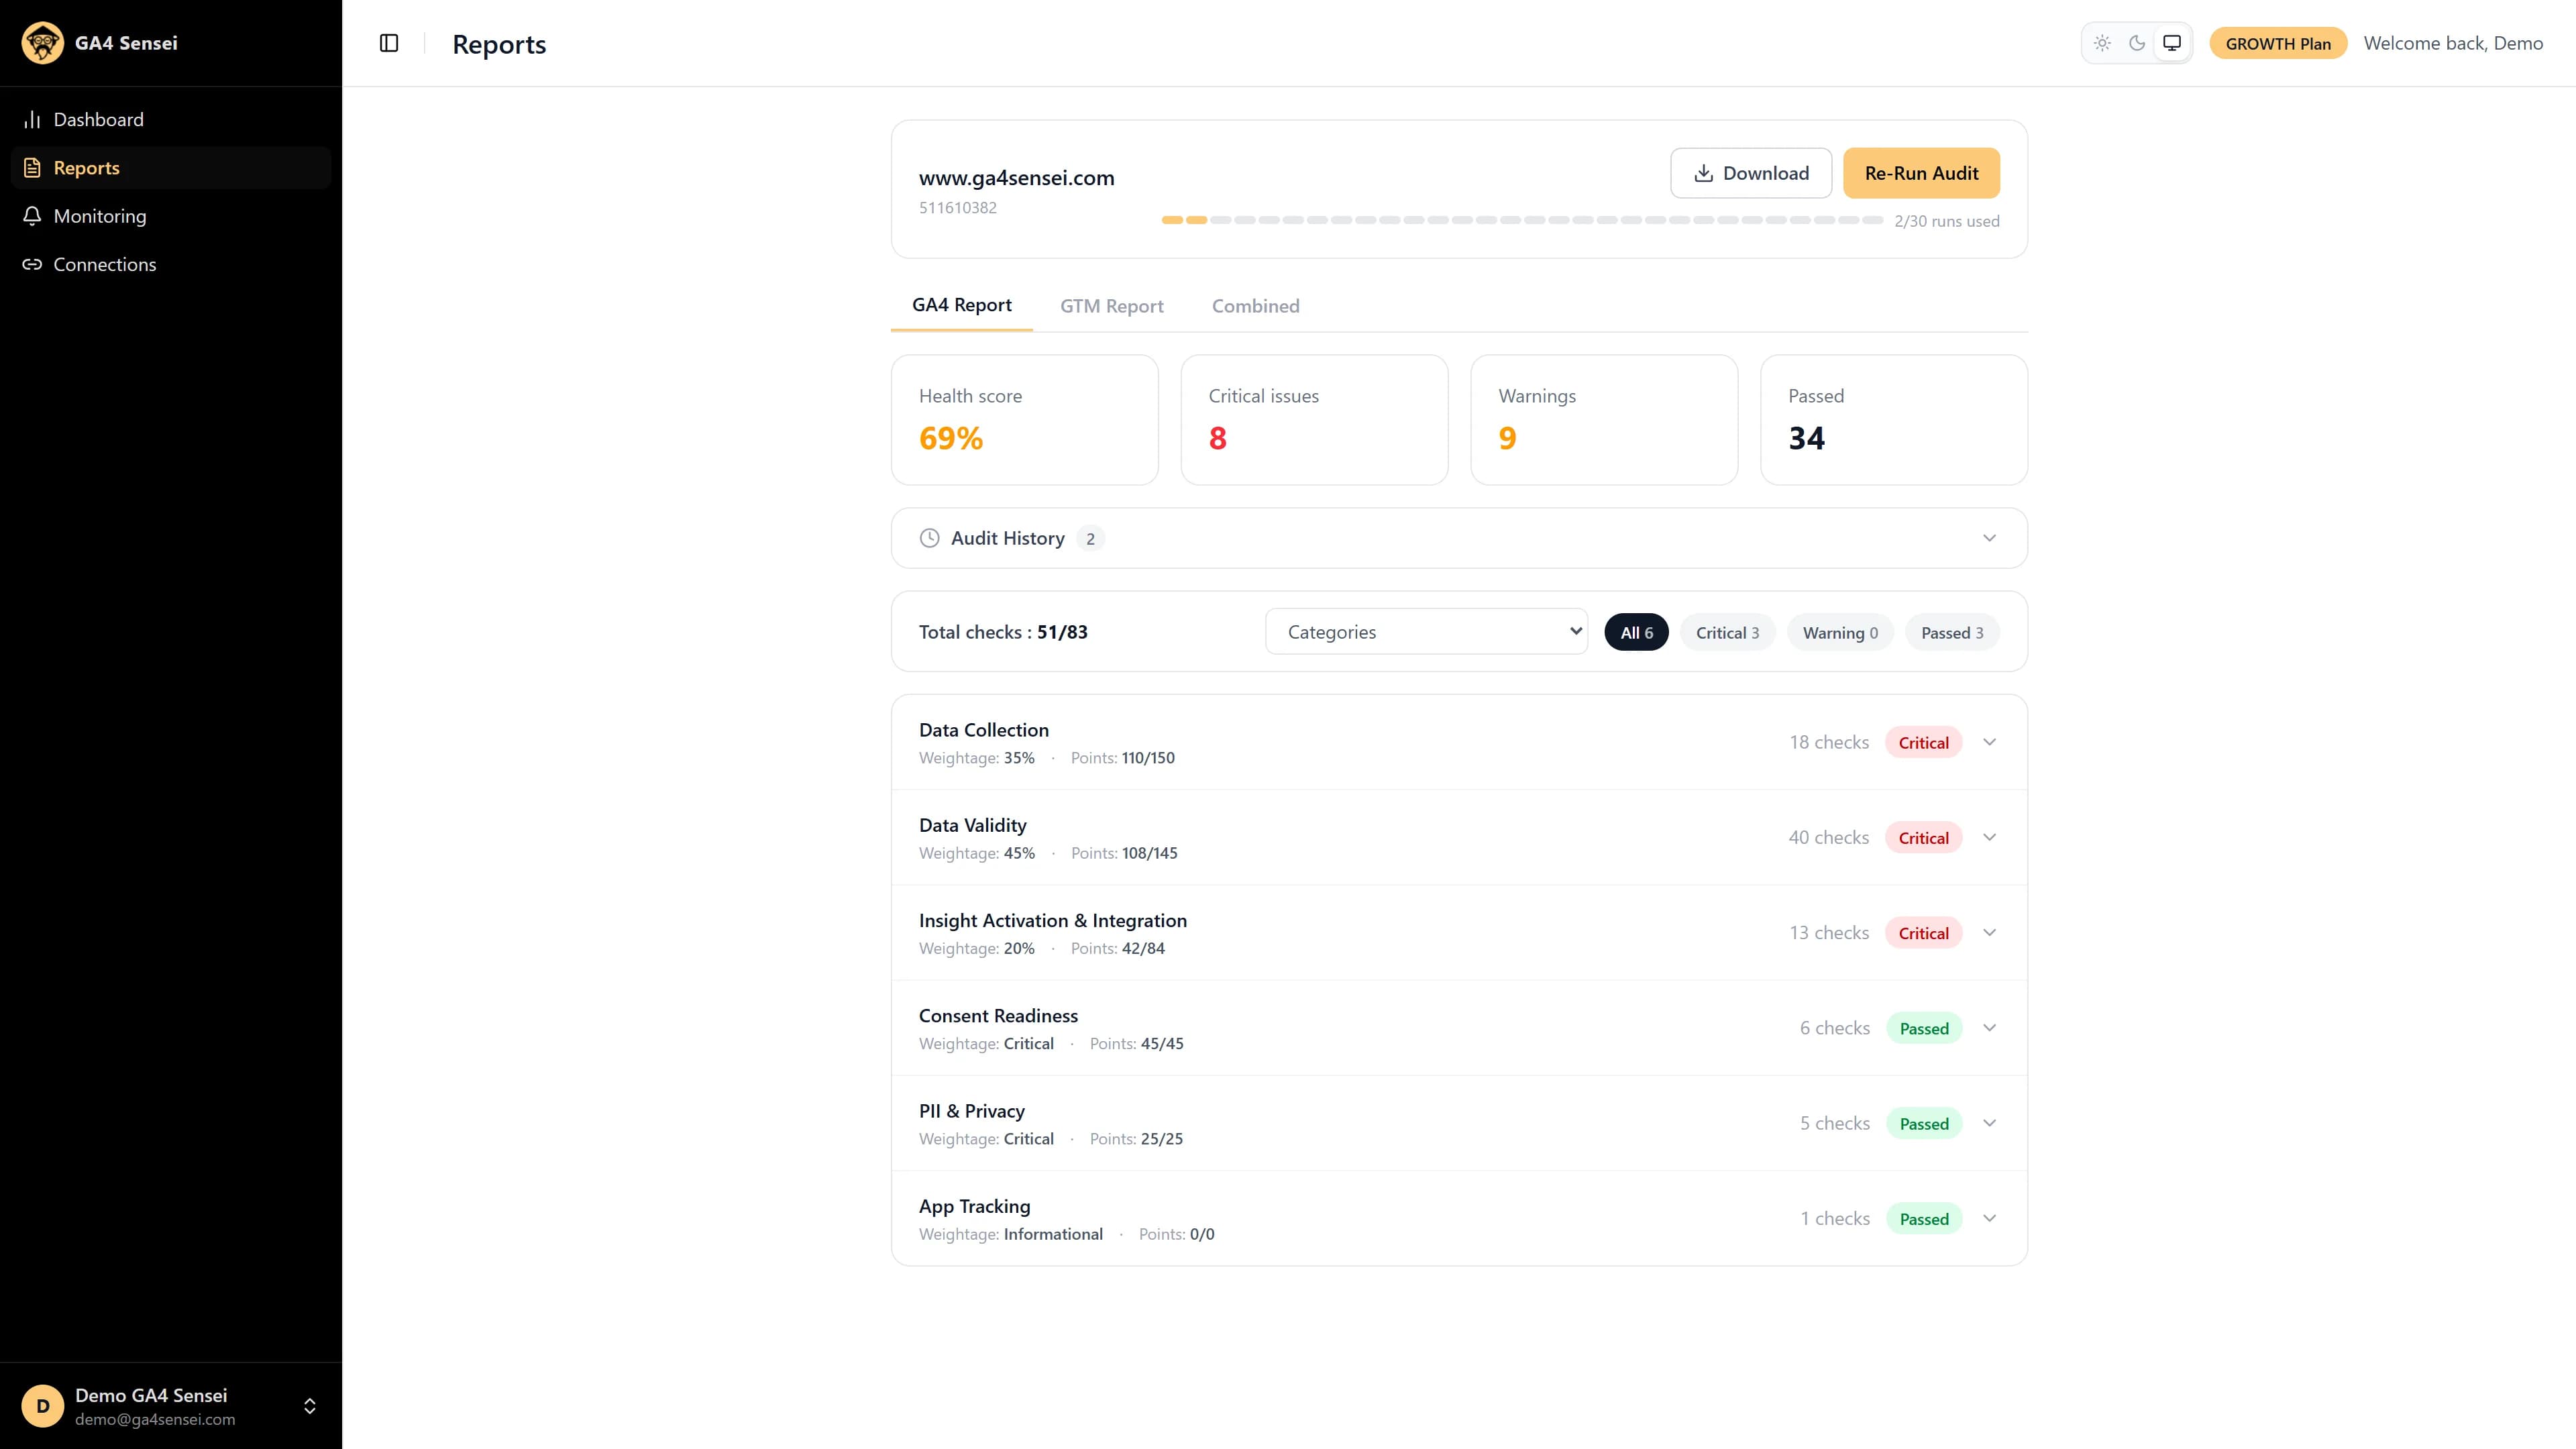Open Dashboard from sidebar
The height and width of the screenshot is (1449, 2576).
pyautogui.click(x=171, y=119)
